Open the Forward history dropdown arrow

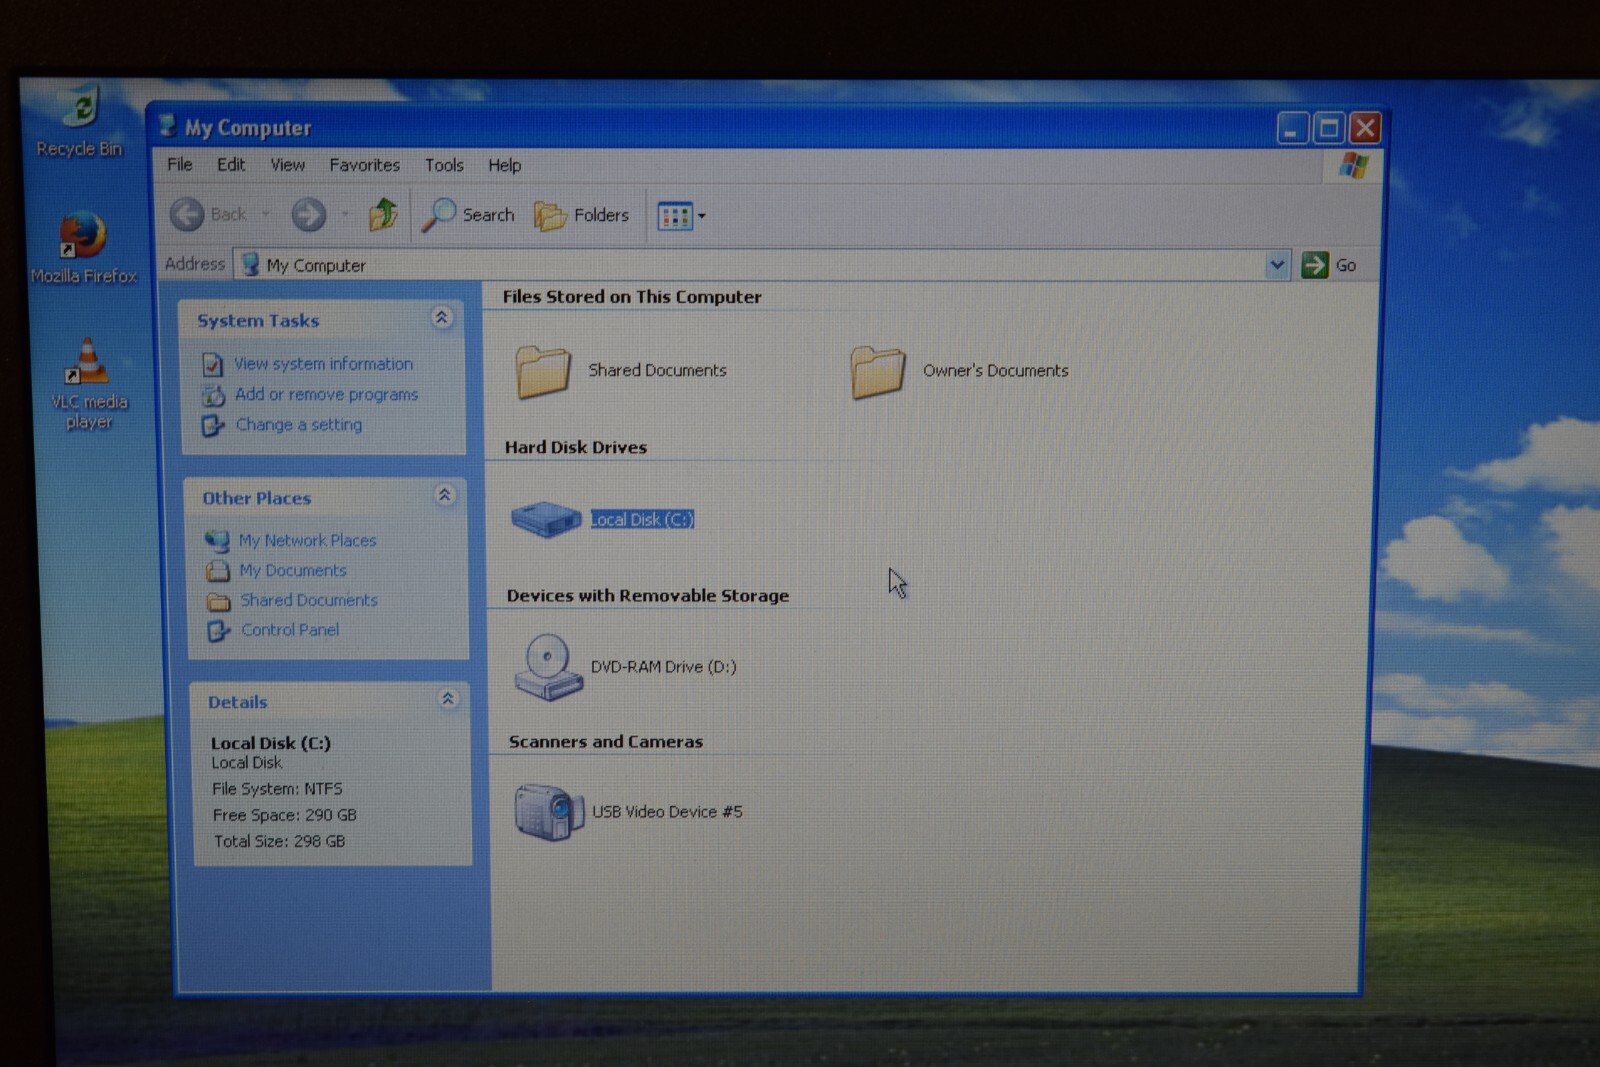click(345, 214)
